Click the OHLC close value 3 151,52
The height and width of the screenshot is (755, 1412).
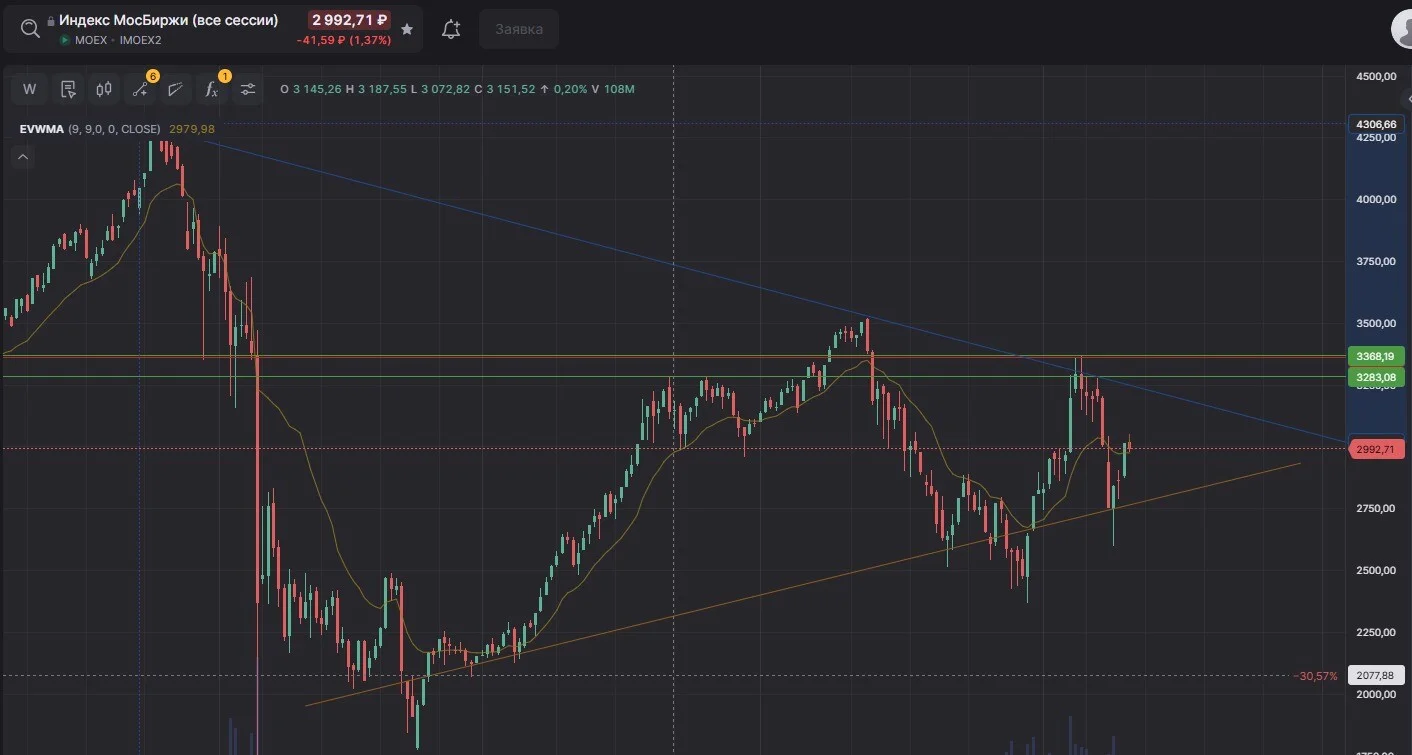pyautogui.click(x=512, y=89)
